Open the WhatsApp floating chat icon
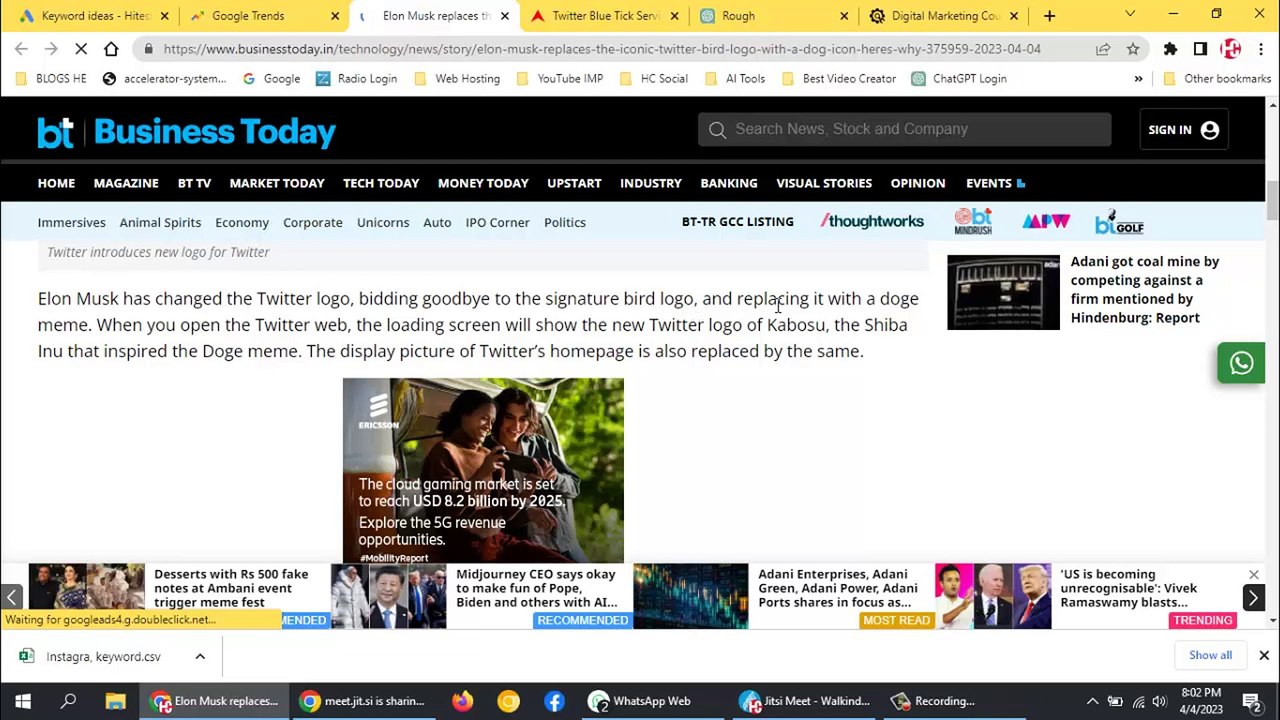The image size is (1280, 720). coord(1241,363)
